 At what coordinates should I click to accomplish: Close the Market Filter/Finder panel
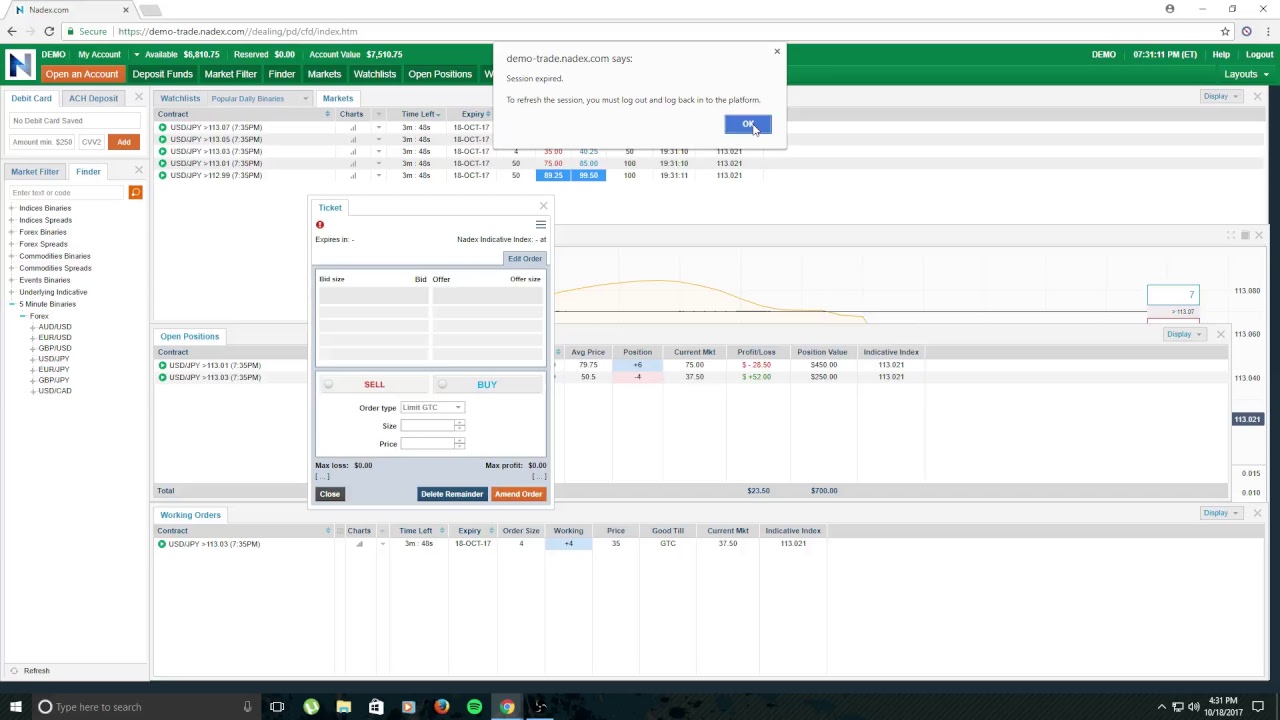click(x=138, y=170)
